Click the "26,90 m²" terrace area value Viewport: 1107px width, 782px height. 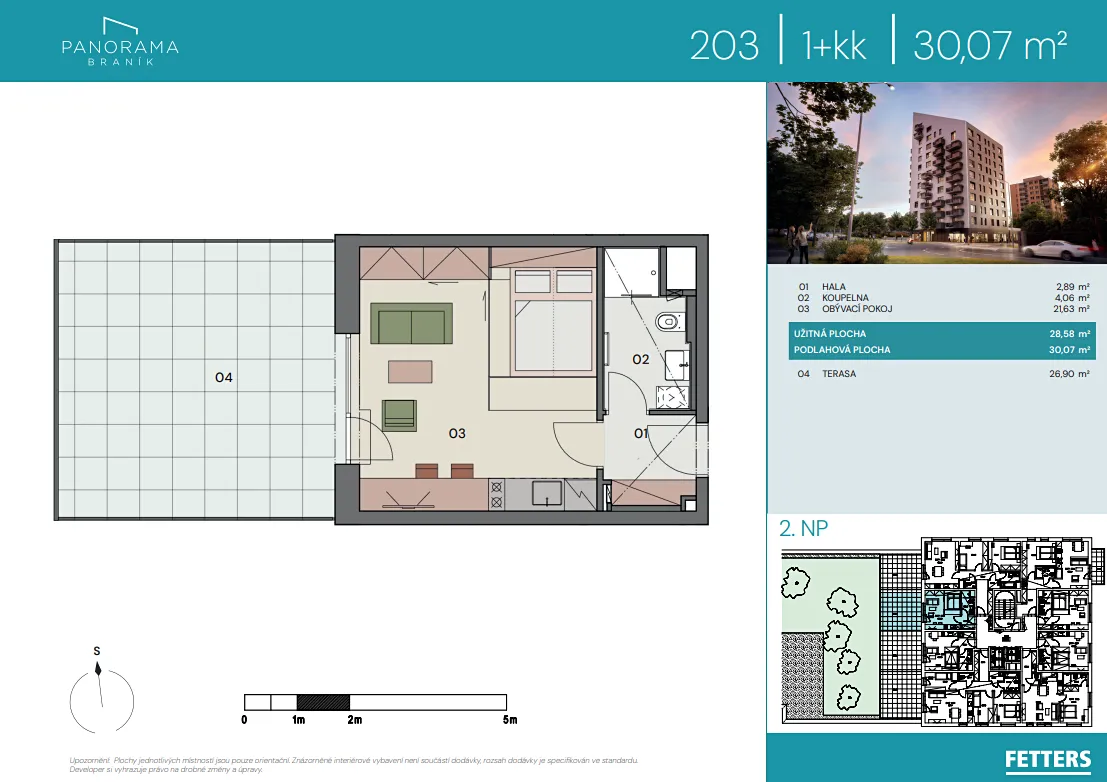1070,373
